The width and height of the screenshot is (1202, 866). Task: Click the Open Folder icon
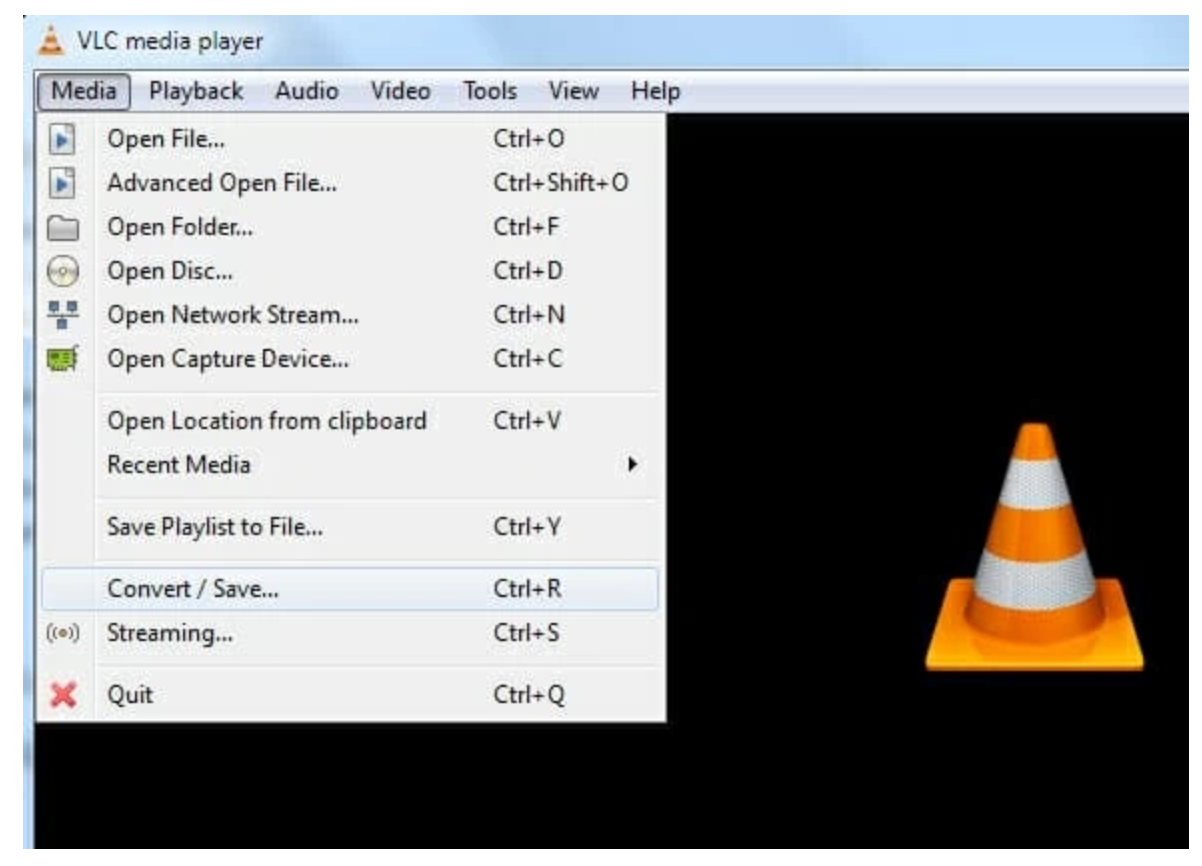[x=63, y=227]
